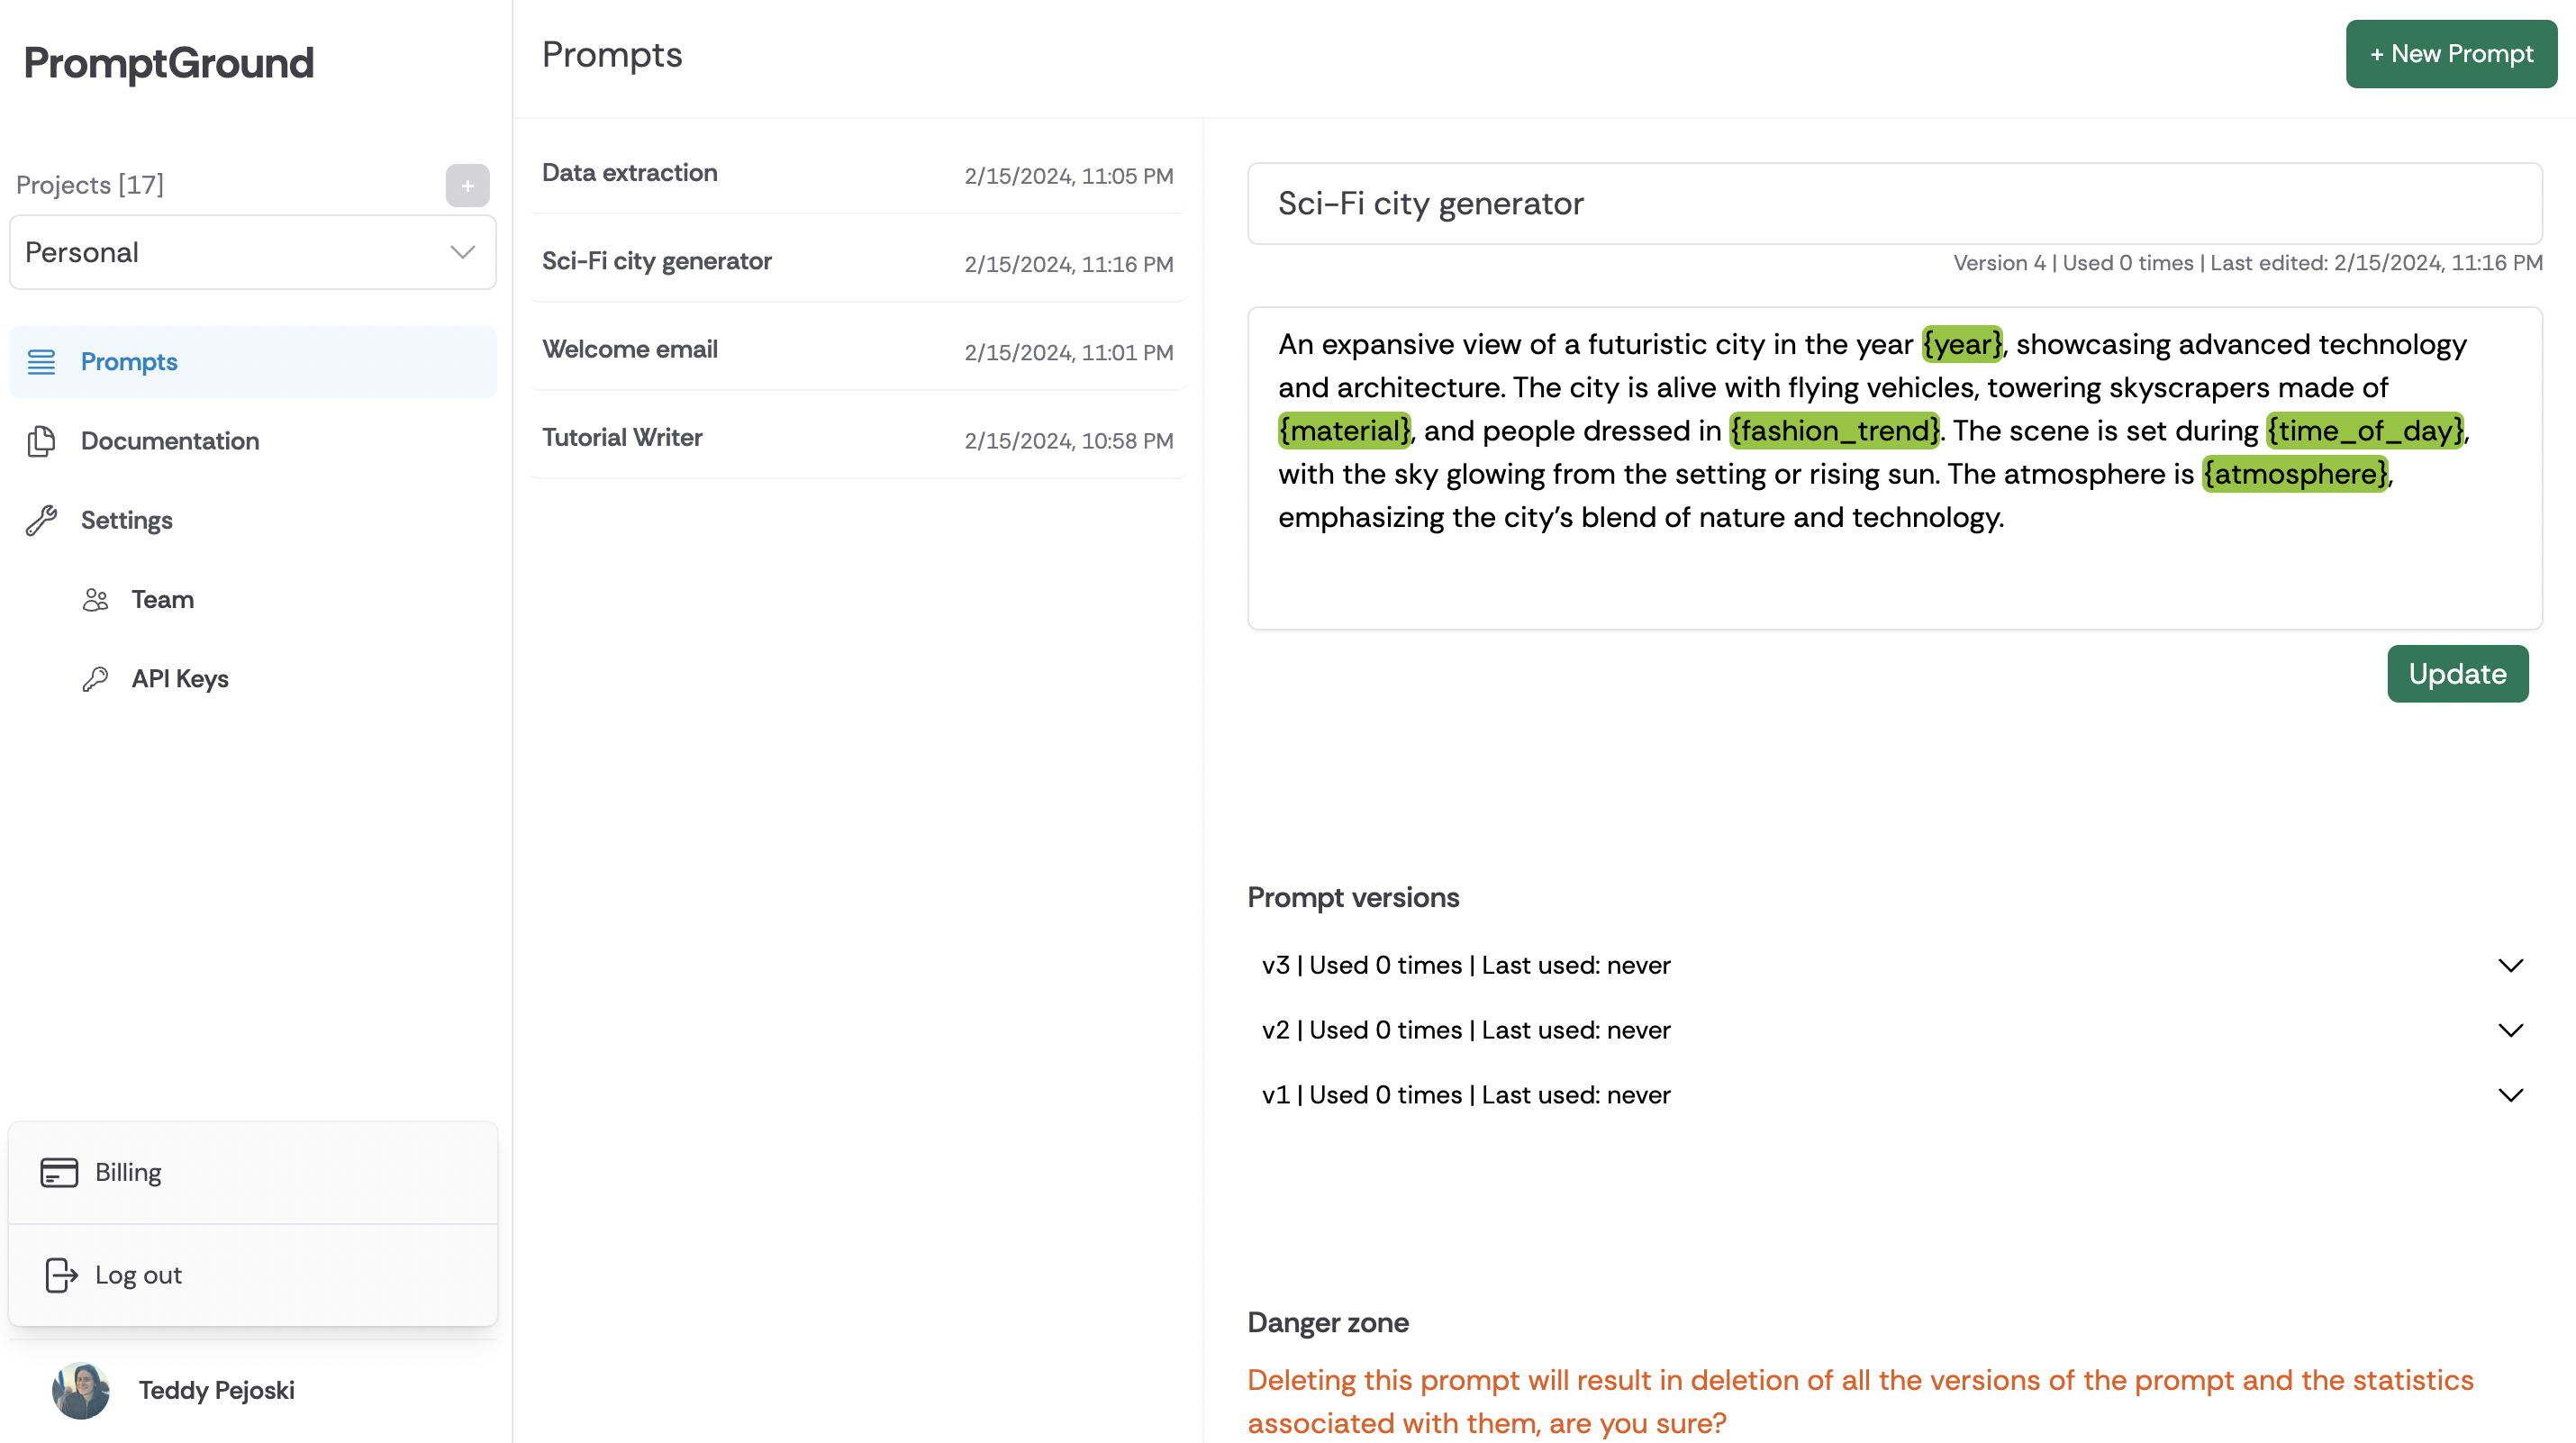Click the {year} variable in the prompt
This screenshot has height=1443, width=2576.
(1960, 343)
